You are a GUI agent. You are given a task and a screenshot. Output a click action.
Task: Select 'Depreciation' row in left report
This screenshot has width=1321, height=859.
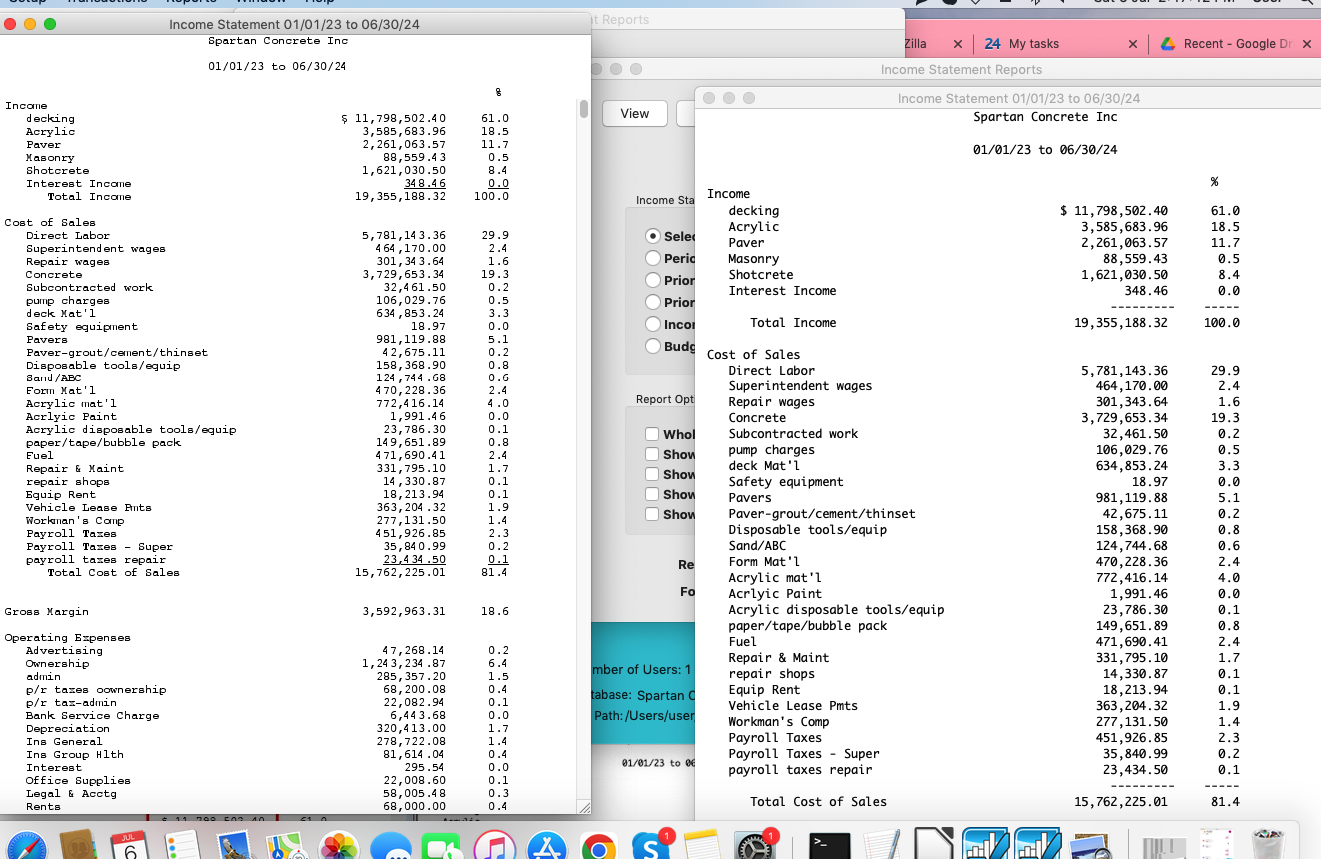coord(68,729)
